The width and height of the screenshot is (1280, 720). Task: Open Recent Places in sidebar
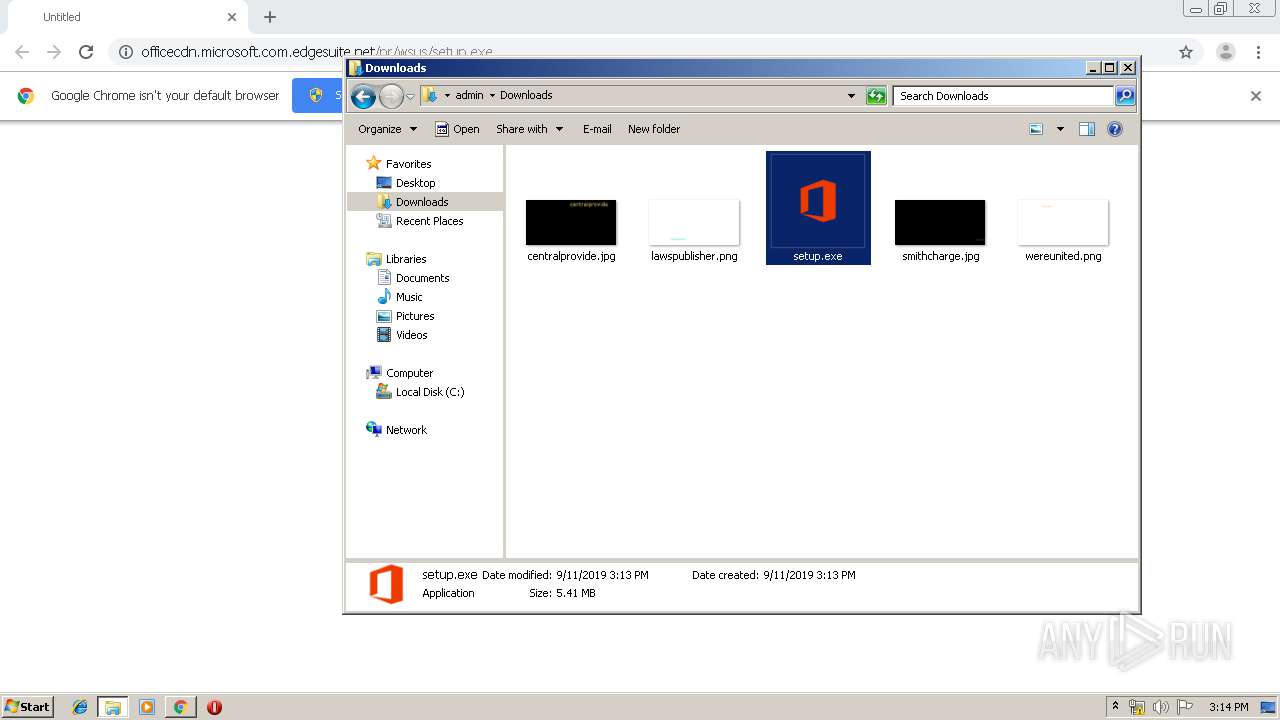[420, 221]
